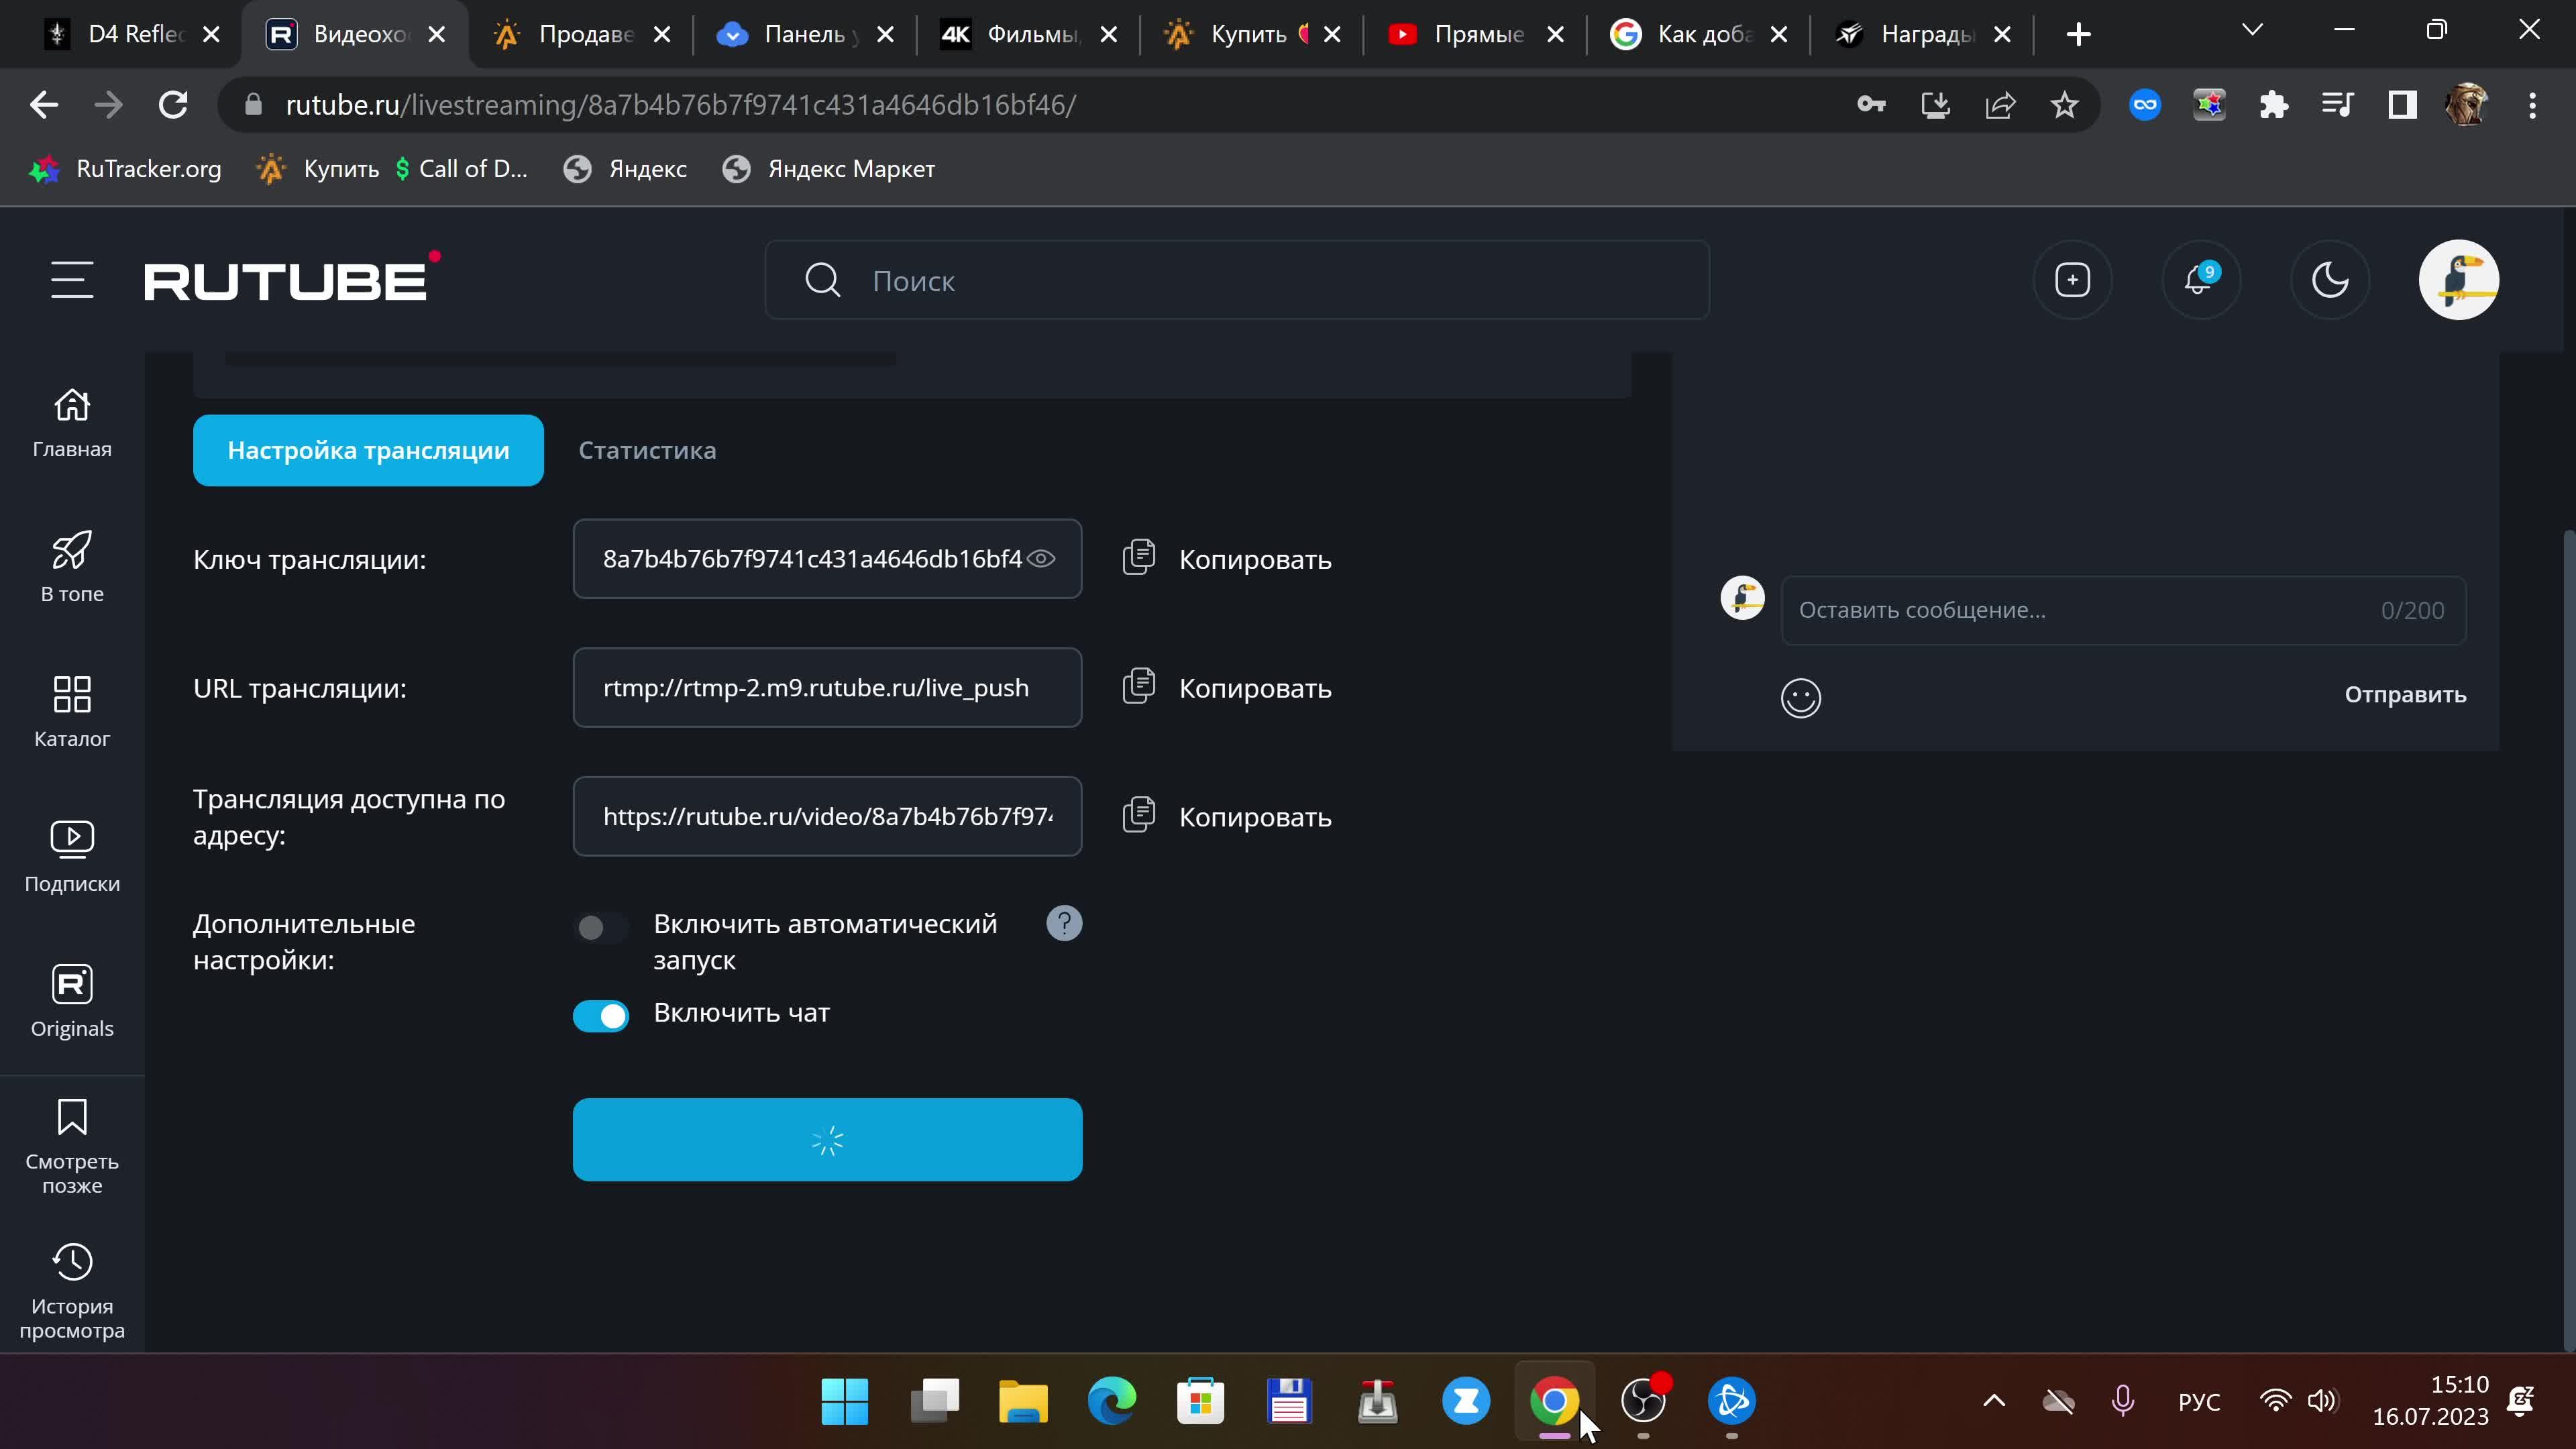Open the emoji picker in chat

click(1800, 697)
